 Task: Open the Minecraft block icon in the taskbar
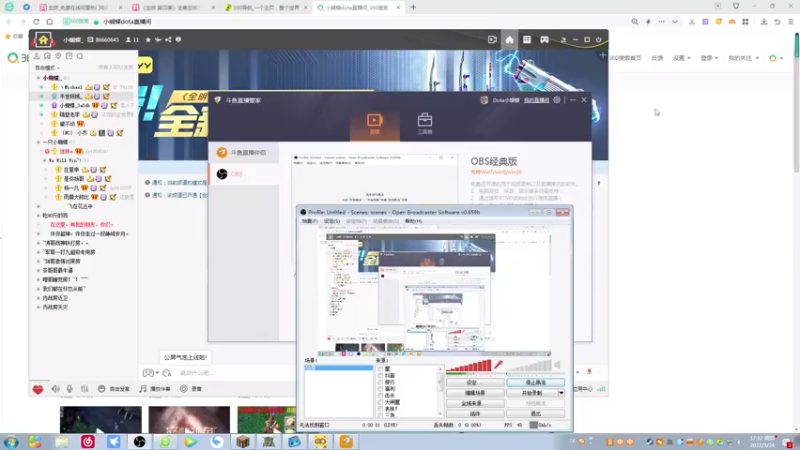click(x=243, y=441)
